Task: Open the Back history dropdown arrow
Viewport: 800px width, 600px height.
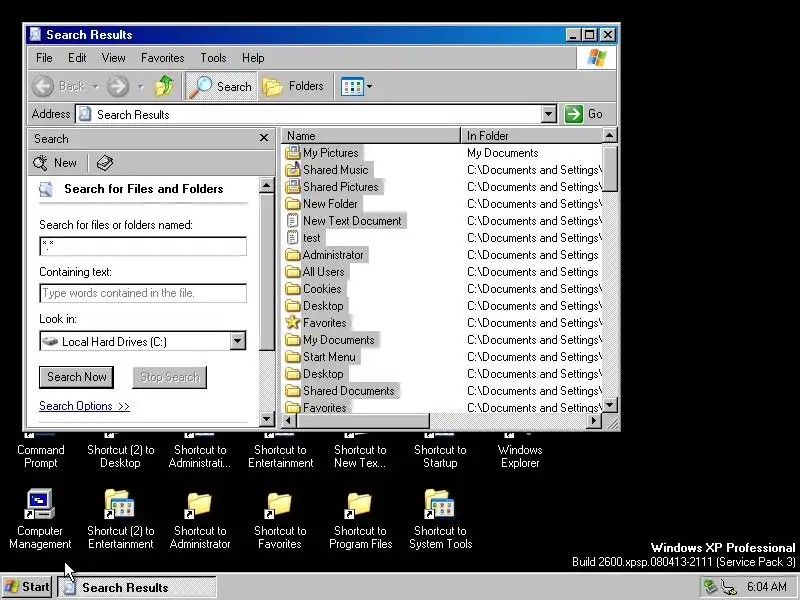Action: coord(96,87)
